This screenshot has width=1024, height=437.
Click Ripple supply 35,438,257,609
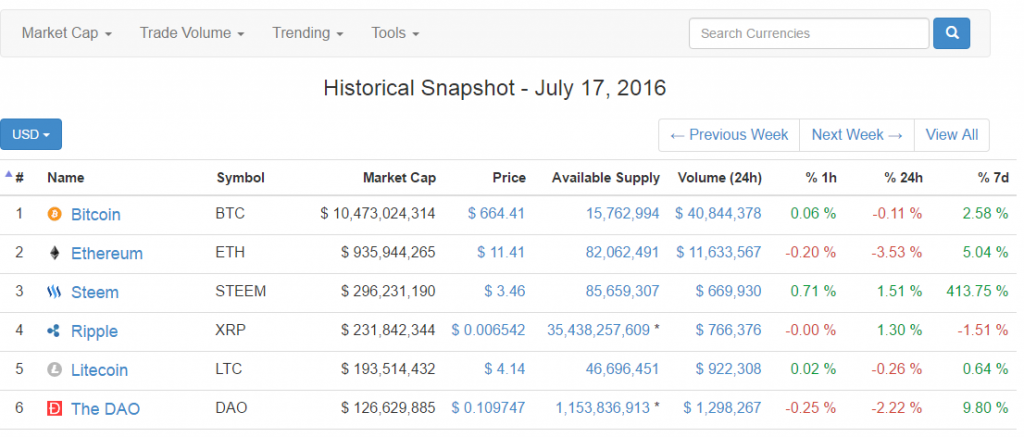click(x=598, y=330)
